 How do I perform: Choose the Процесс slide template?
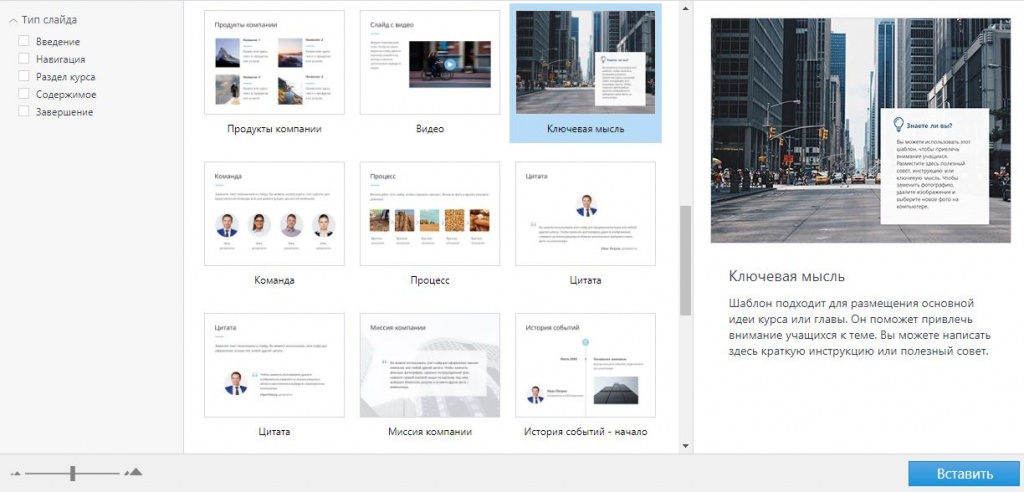point(429,214)
